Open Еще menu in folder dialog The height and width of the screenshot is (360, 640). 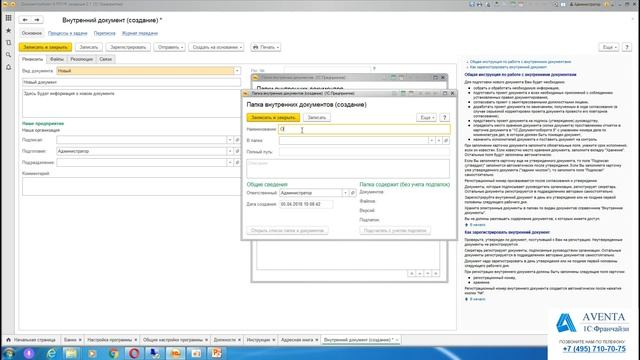point(426,118)
